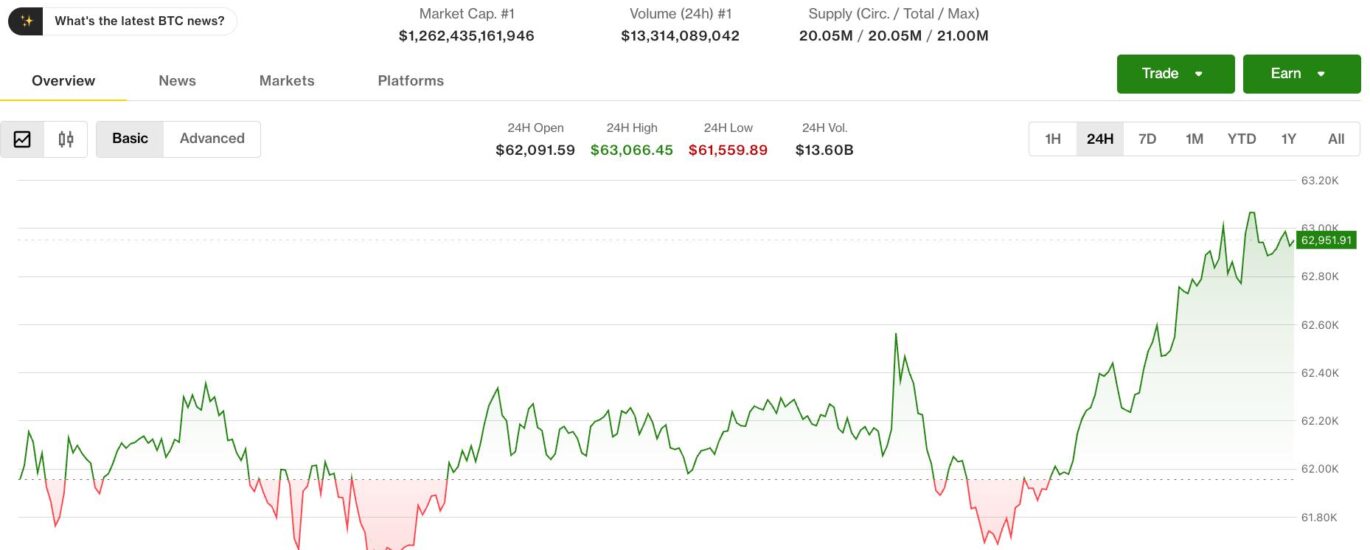Set chart range to 1H
Screen dimensions: 1370x550
pyautogui.click(x=1053, y=139)
